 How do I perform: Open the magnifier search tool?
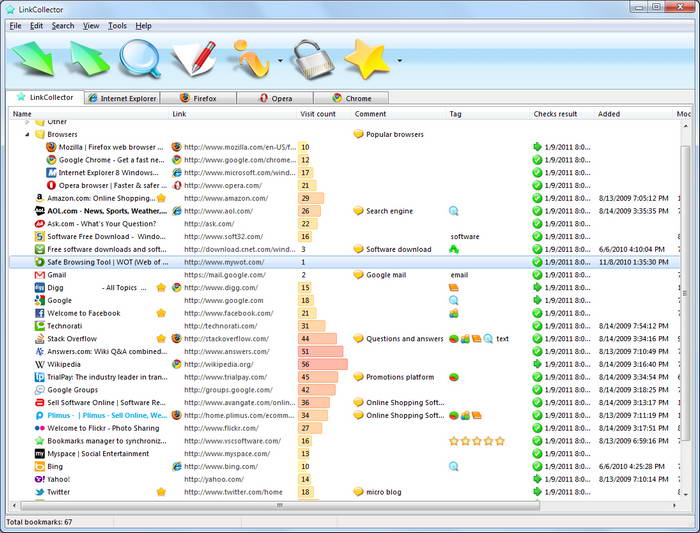[140, 58]
